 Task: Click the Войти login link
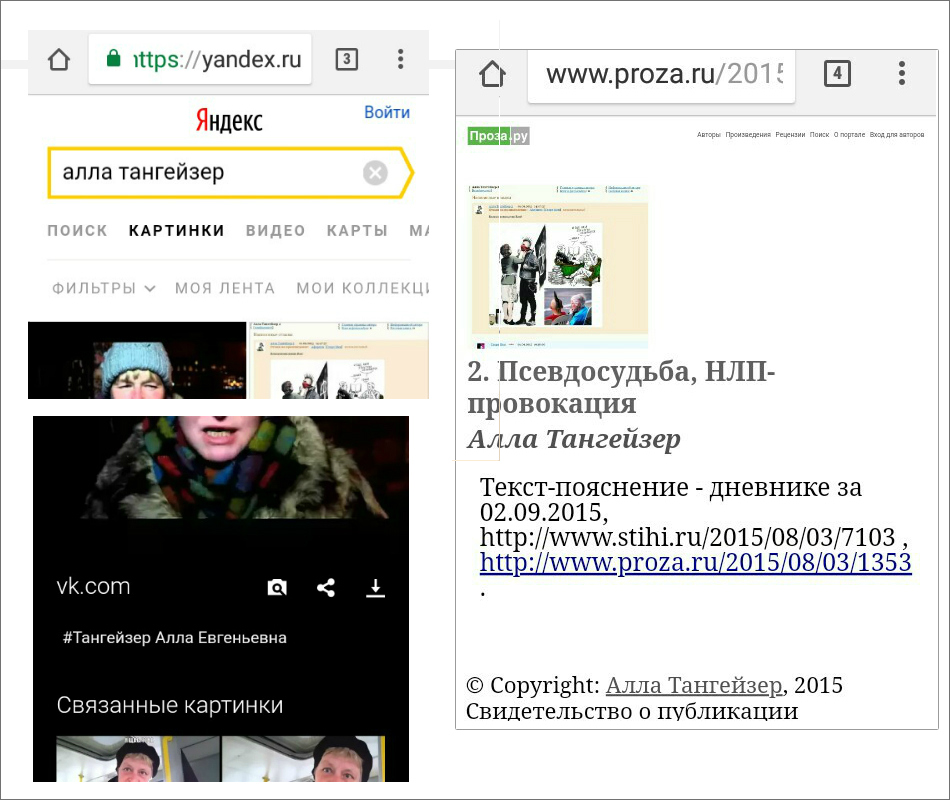pyautogui.click(x=387, y=112)
